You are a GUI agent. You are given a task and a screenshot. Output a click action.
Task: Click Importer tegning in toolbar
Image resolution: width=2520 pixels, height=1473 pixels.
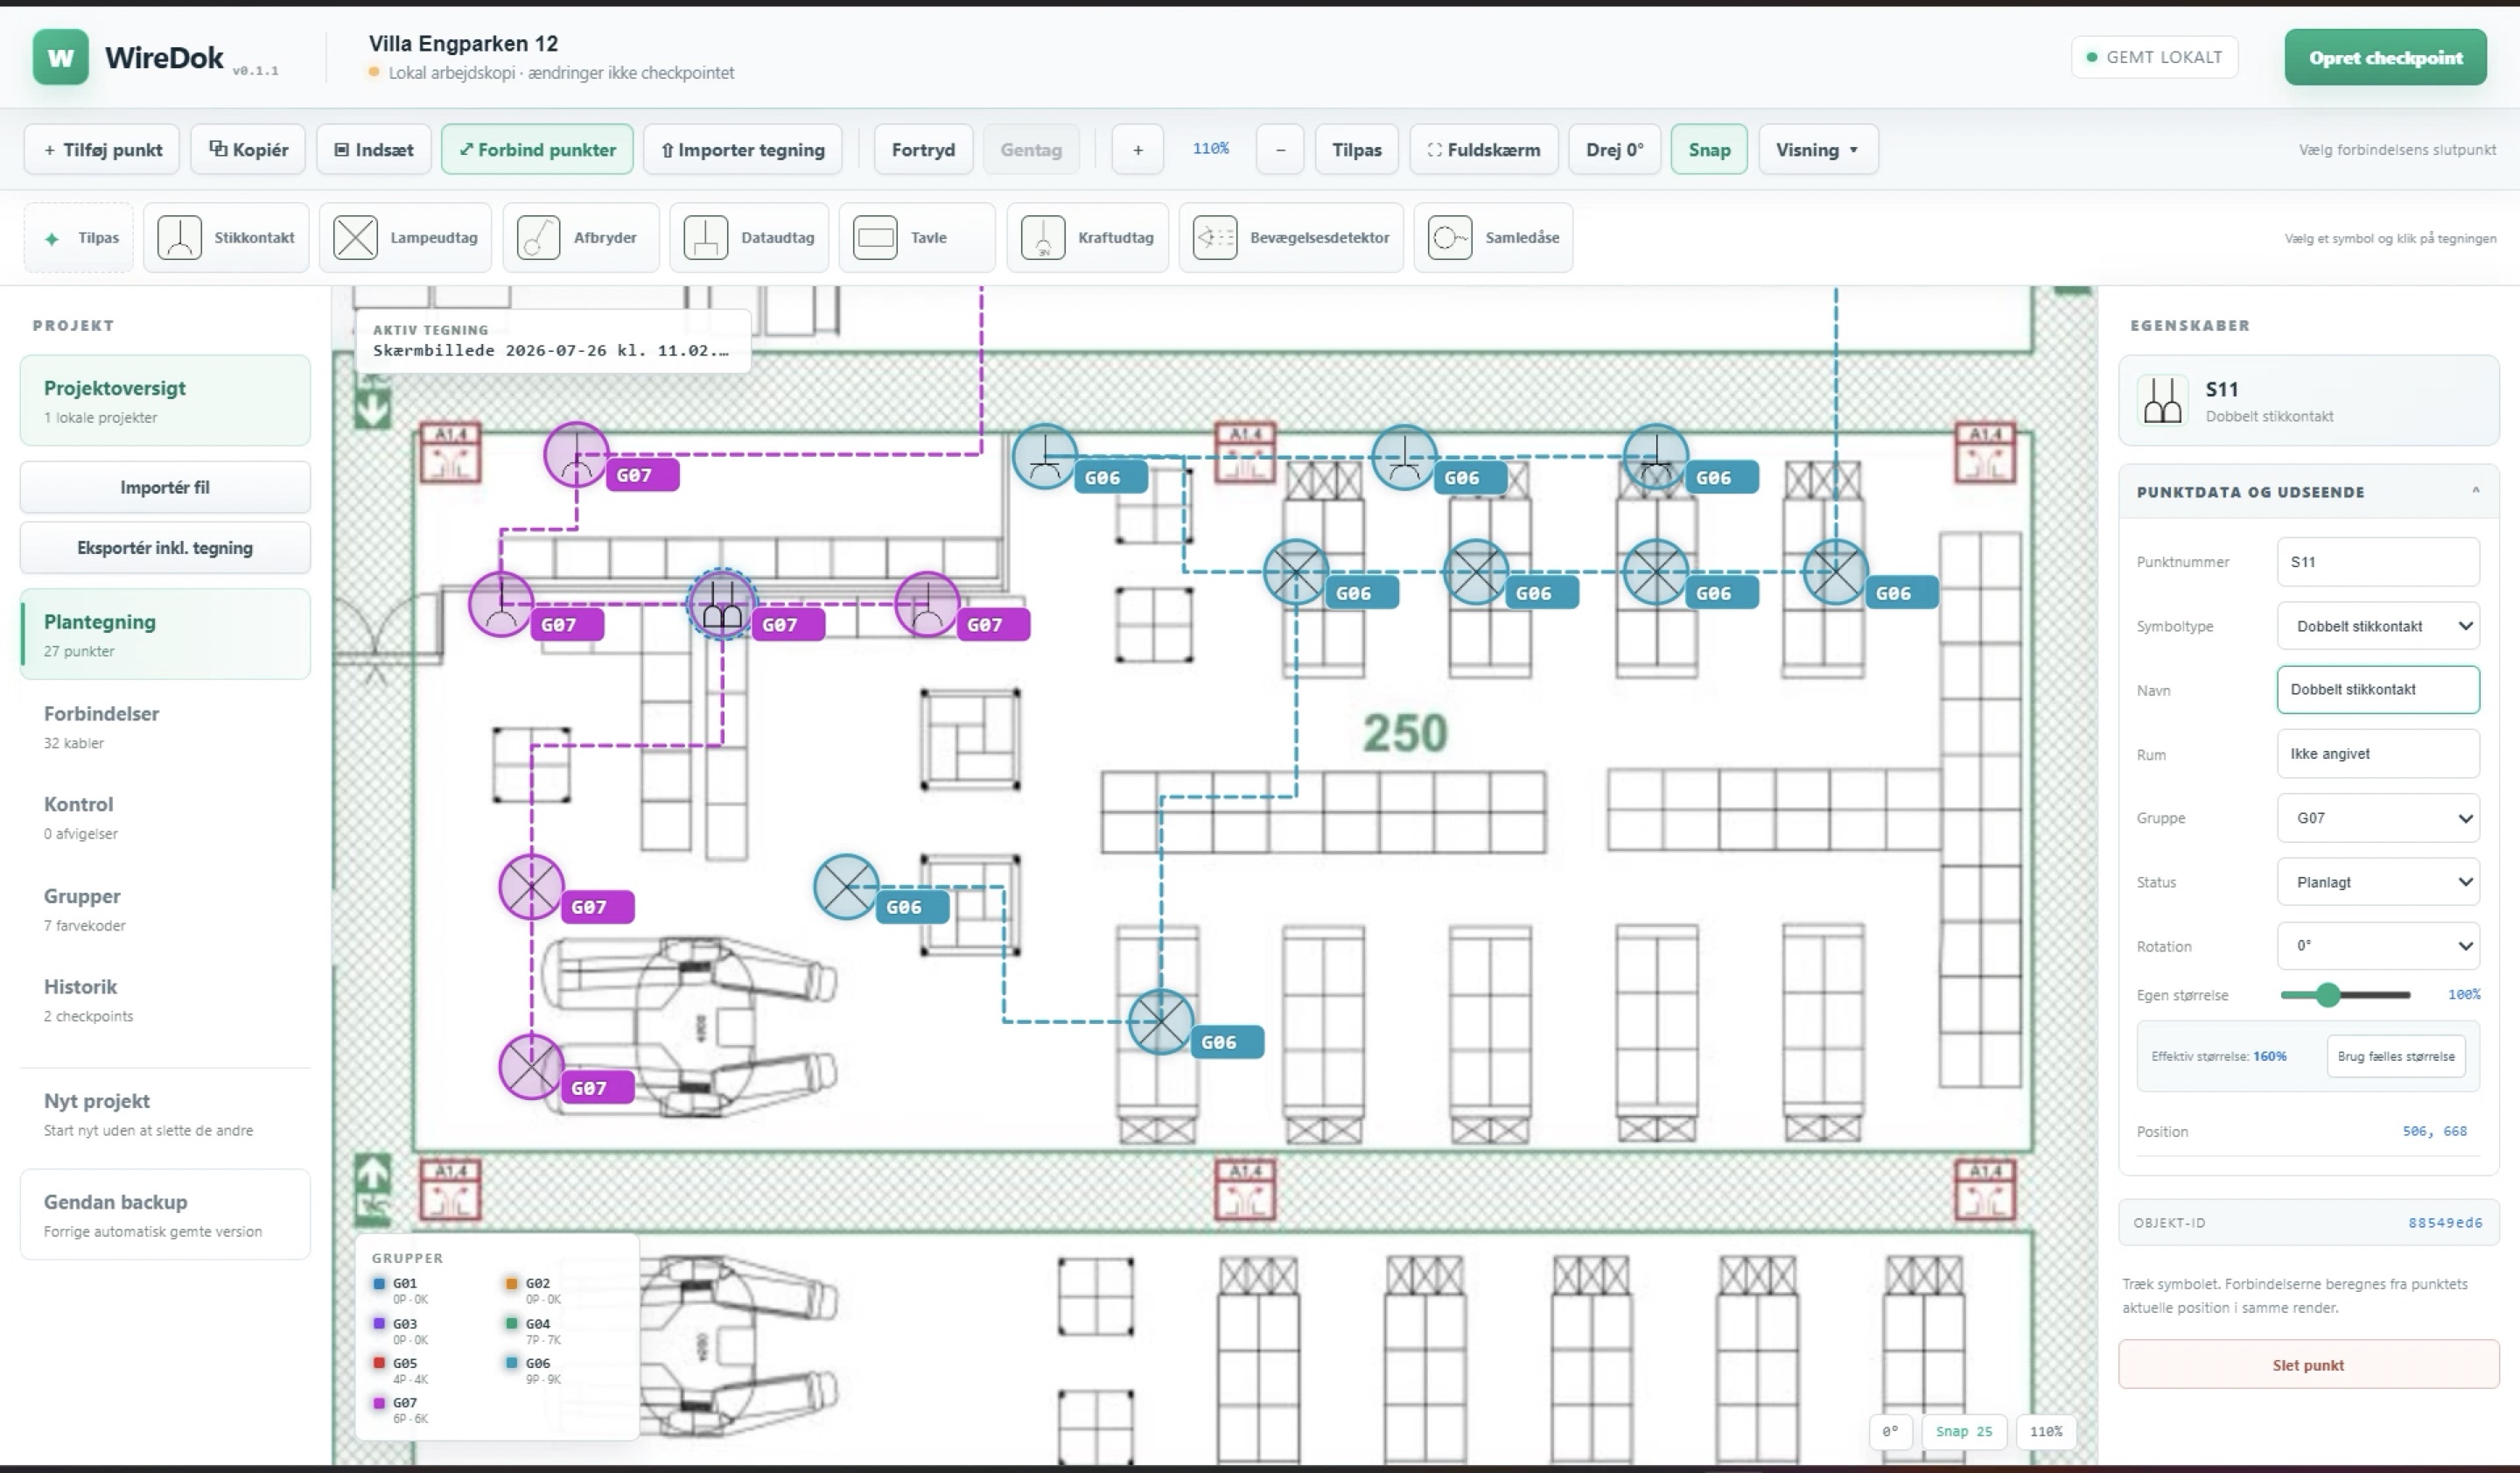click(x=742, y=150)
